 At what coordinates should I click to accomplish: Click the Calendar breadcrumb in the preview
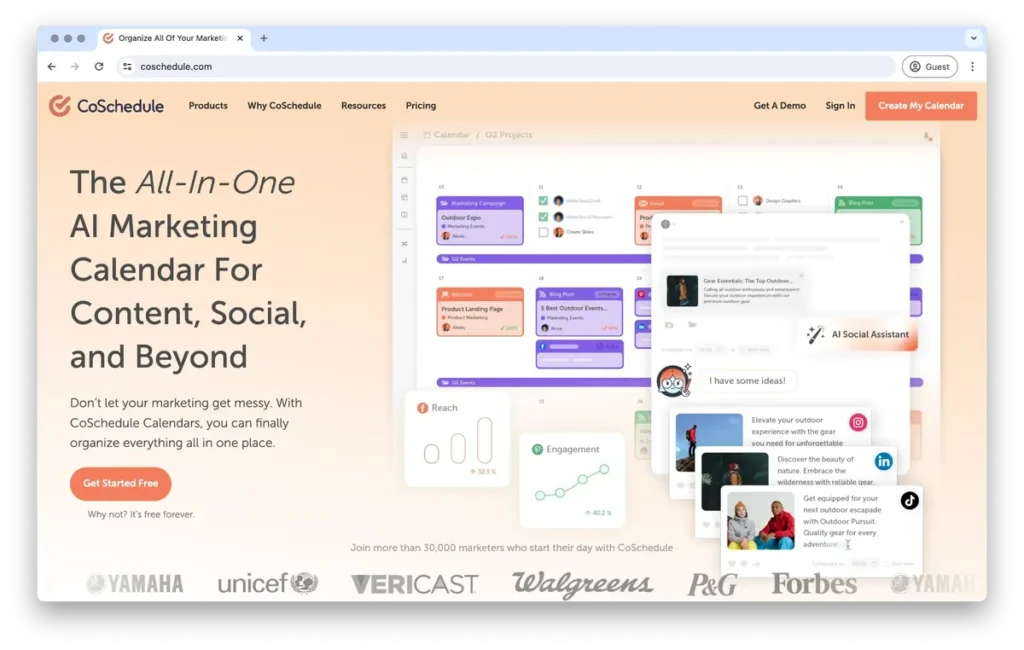click(451, 135)
